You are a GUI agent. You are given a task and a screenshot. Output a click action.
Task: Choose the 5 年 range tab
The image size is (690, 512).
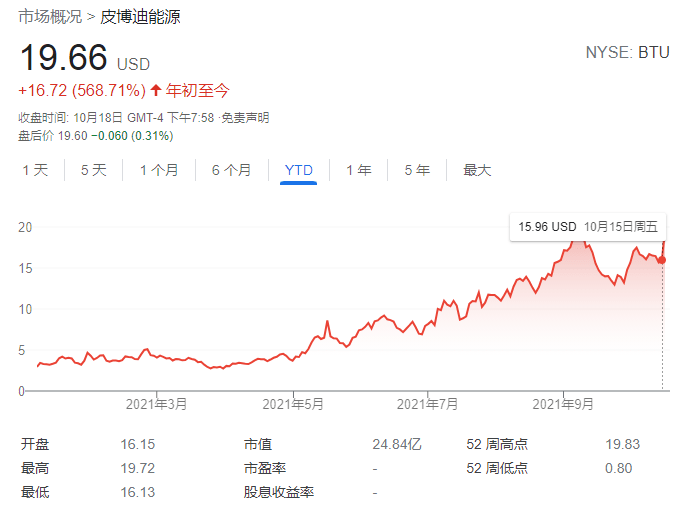pyautogui.click(x=417, y=170)
